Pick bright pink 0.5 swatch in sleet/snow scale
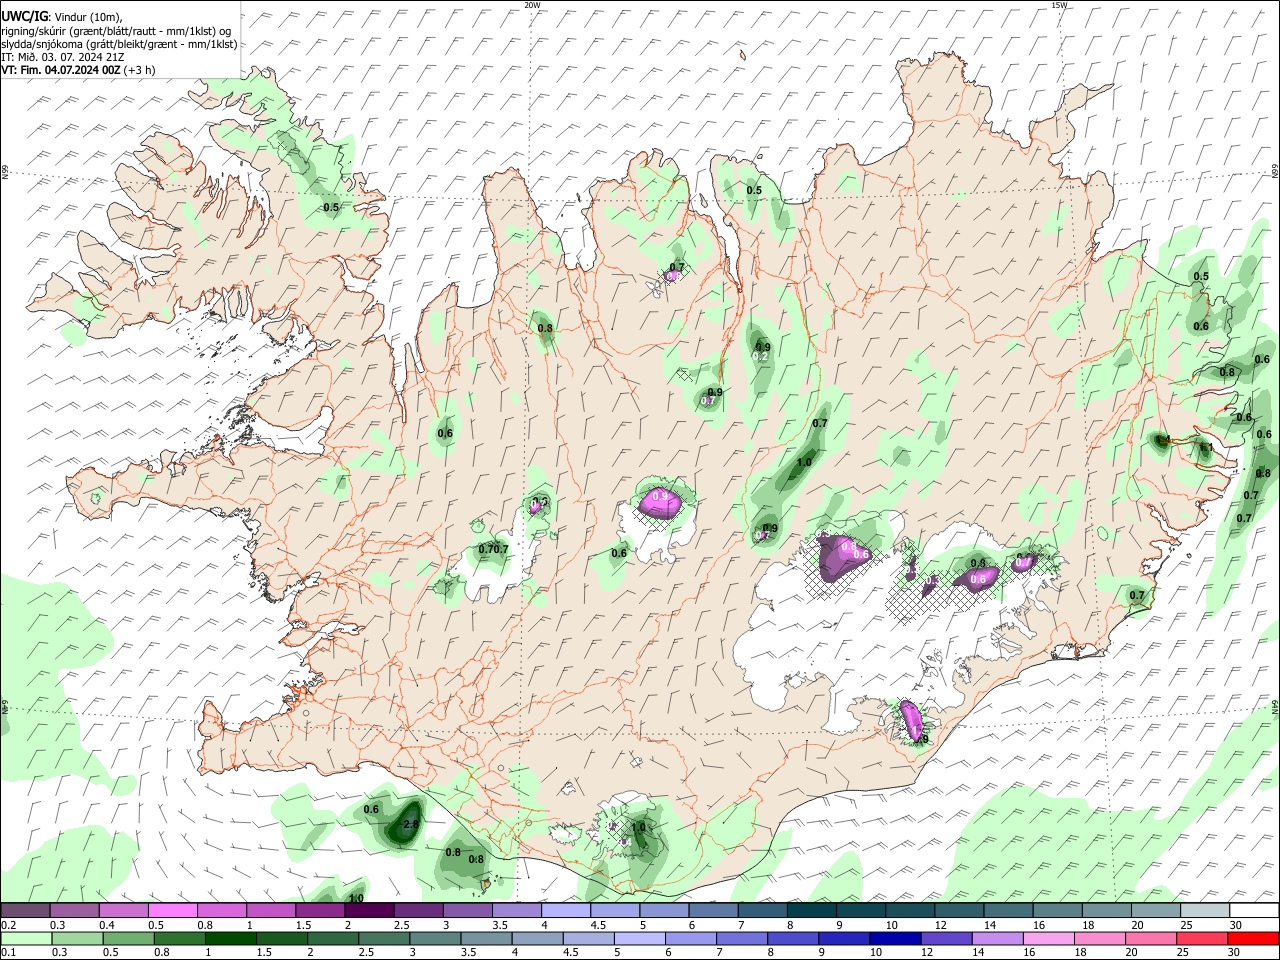This screenshot has height=960, width=1280. (172, 911)
